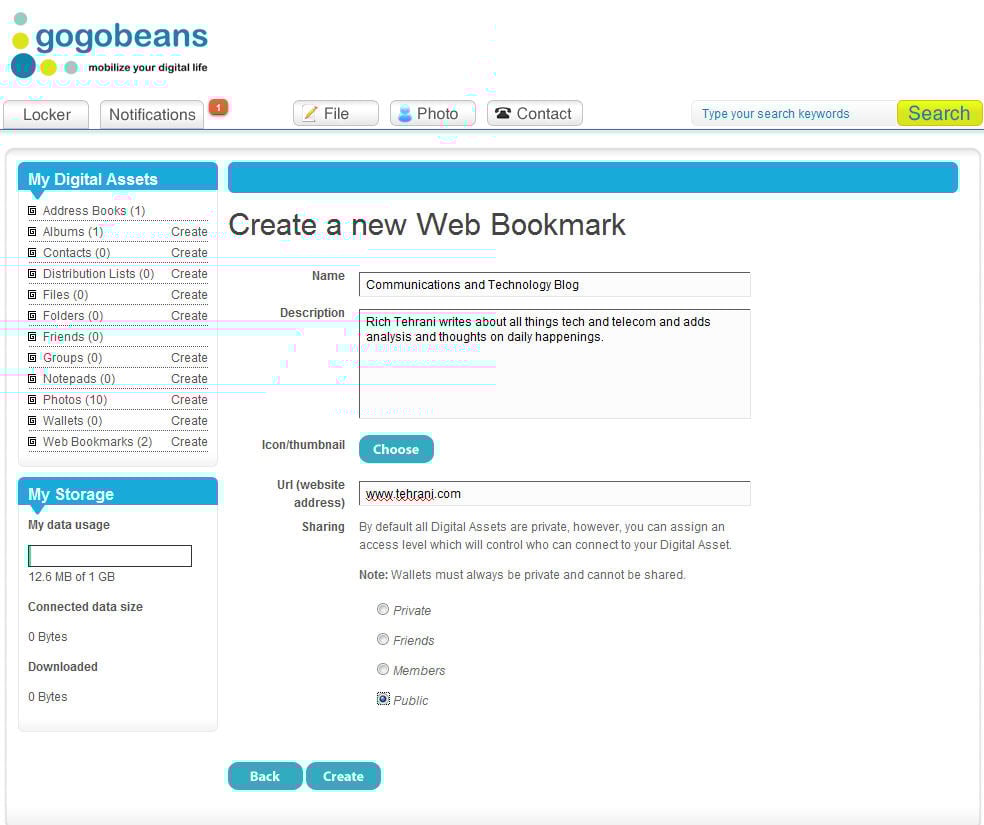
Task: Expand the Friends (0) list
Action: click(72, 337)
